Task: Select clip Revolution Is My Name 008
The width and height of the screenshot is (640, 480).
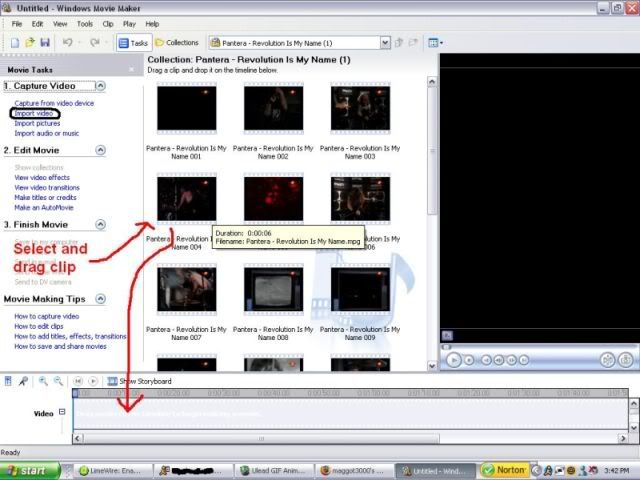Action: click(273, 289)
